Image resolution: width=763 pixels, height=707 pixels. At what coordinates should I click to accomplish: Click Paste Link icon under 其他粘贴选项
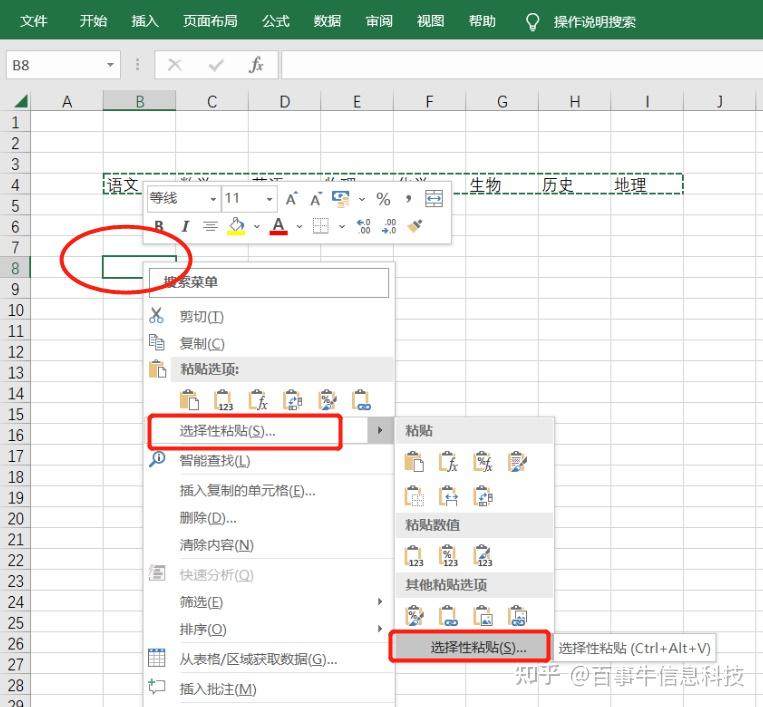point(448,616)
